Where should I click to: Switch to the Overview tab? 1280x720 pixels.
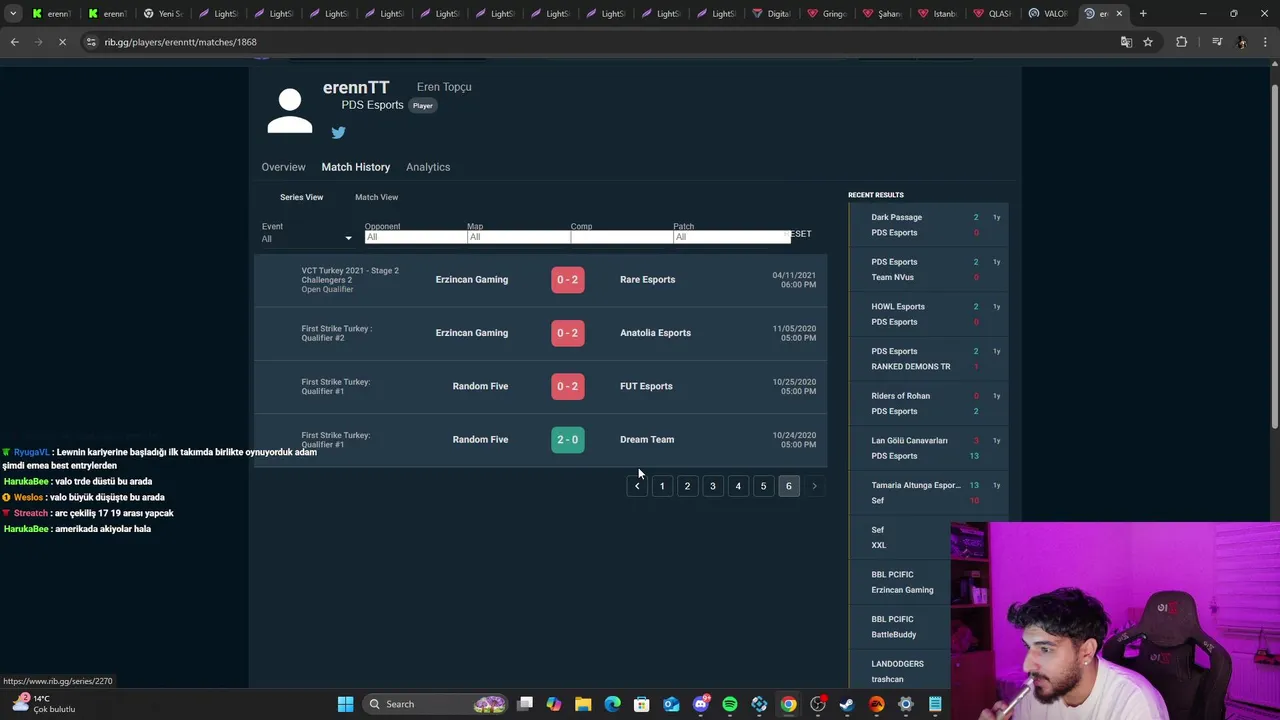(283, 167)
